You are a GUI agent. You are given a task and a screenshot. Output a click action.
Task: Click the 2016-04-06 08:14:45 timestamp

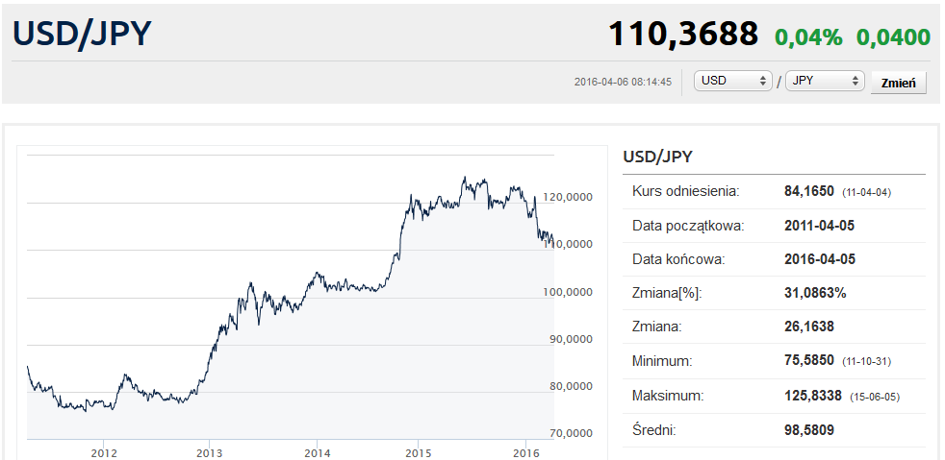pos(623,82)
